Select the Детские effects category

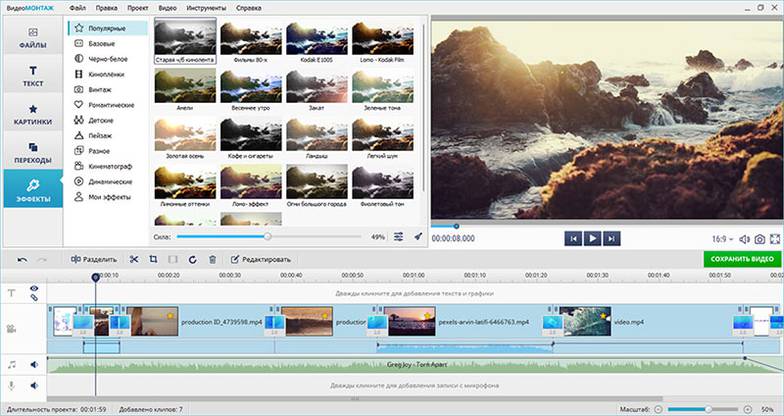(x=108, y=120)
